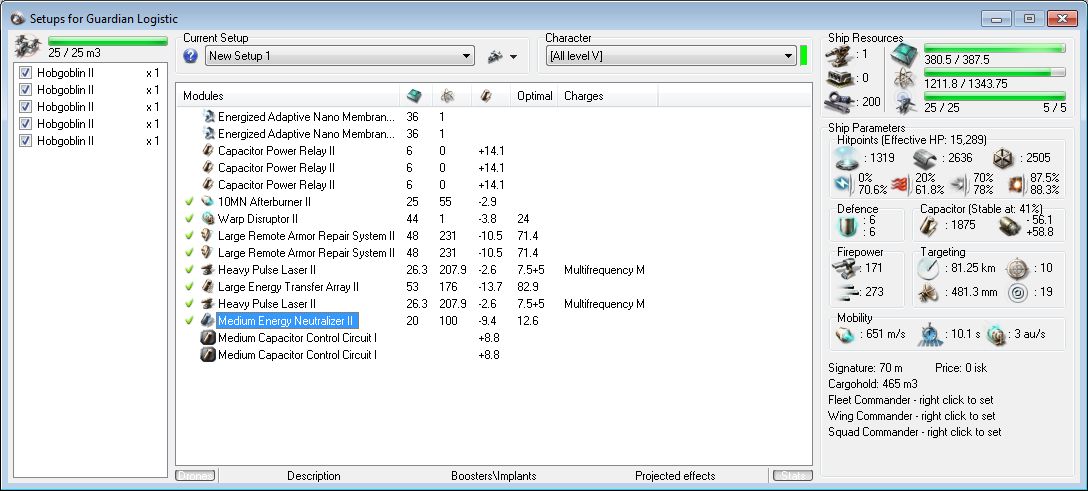This screenshot has width=1088, height=491.
Task: Click the max velocity icon showing 651 m/s
Action: [x=844, y=334]
